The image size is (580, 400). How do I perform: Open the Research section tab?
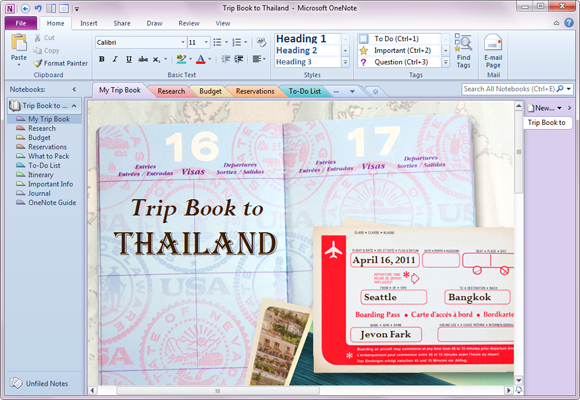[x=171, y=91]
